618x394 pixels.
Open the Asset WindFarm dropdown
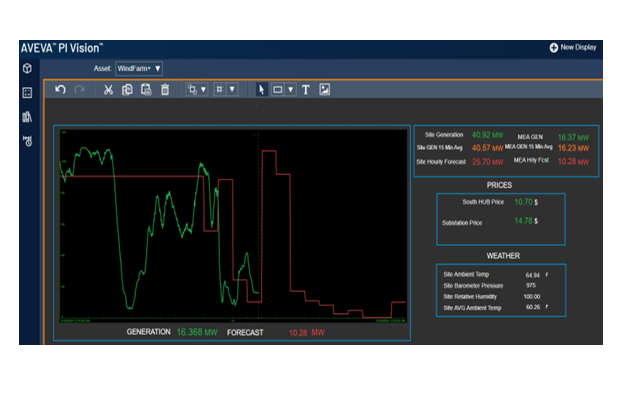[x=139, y=69]
